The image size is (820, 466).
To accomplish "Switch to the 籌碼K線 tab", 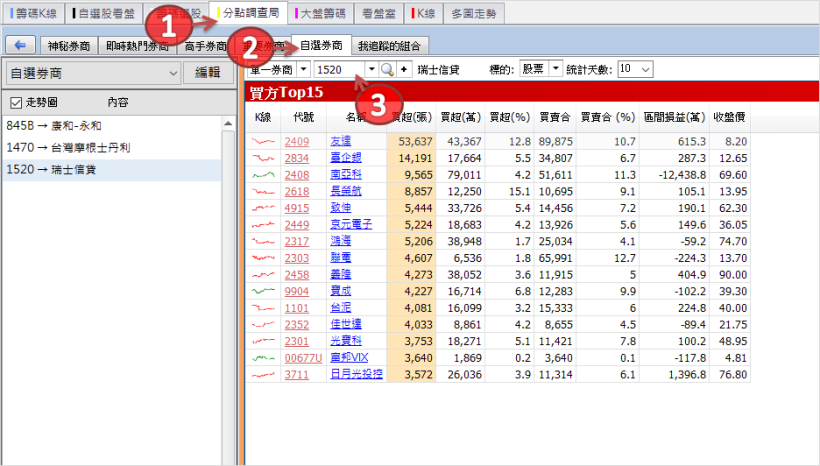I will pos(33,13).
